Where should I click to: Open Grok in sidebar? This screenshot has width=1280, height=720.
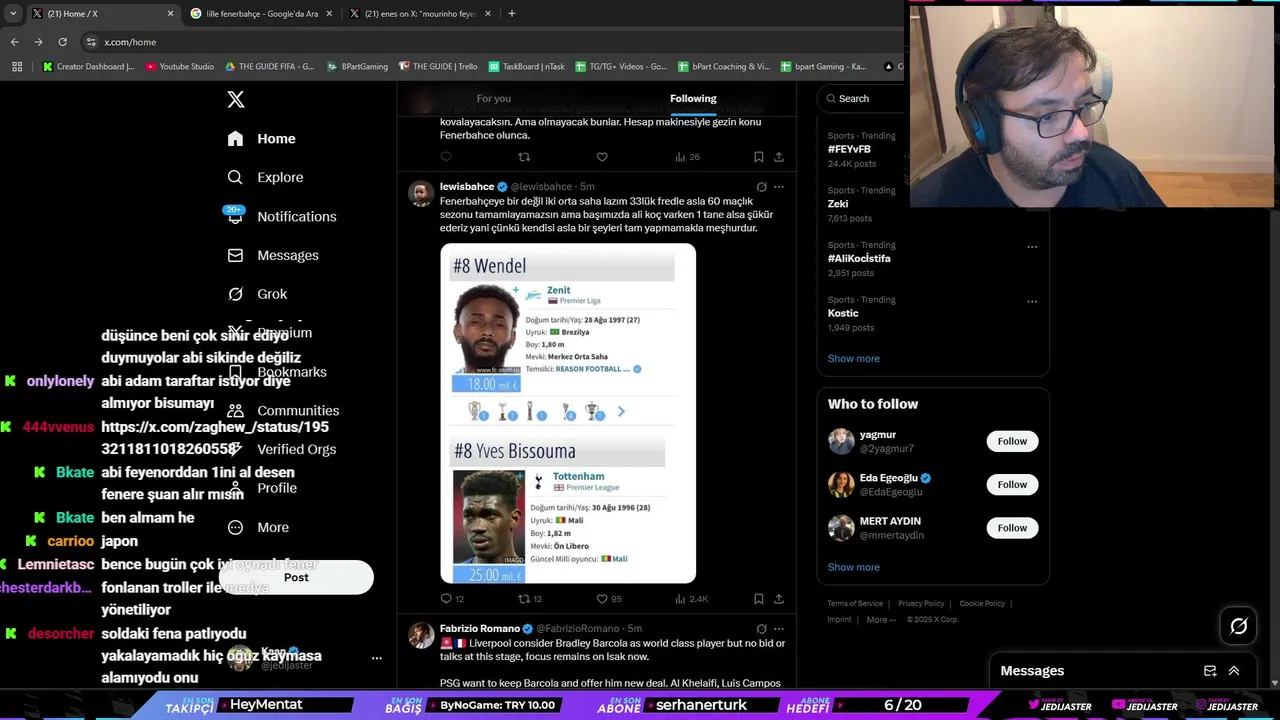click(258, 294)
